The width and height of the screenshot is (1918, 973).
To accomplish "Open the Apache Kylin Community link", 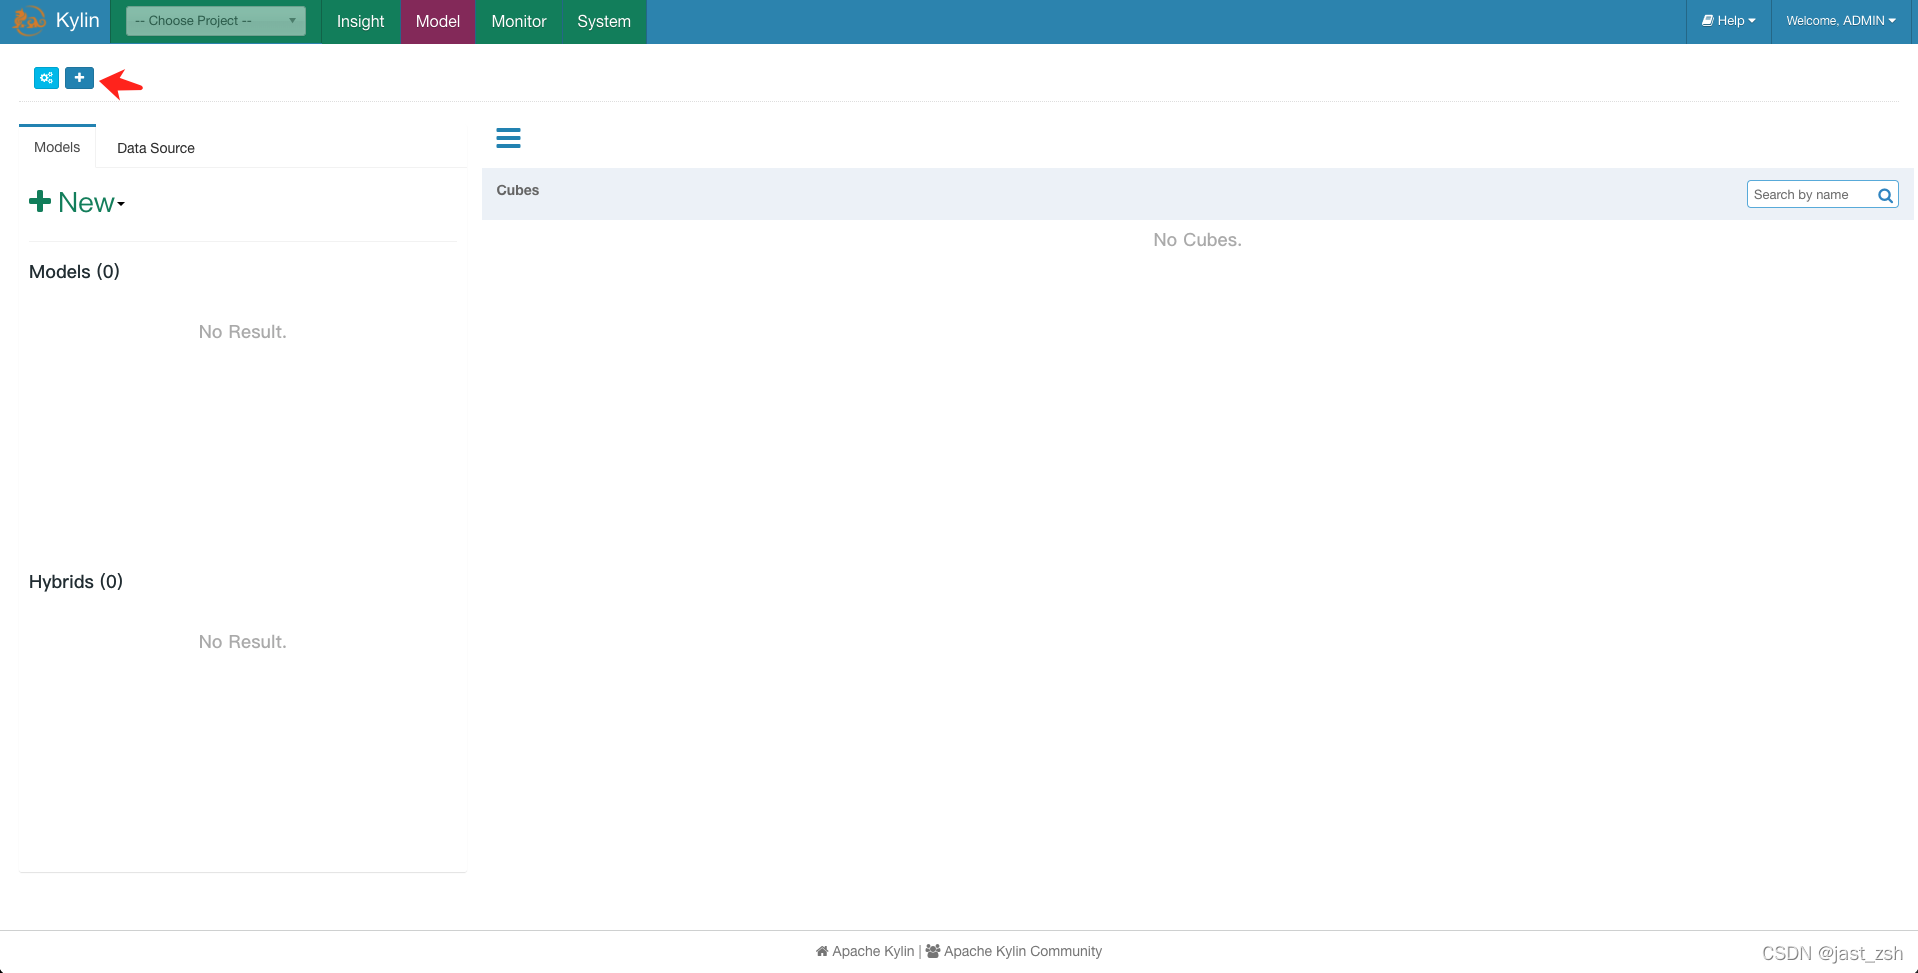I will tap(1014, 951).
